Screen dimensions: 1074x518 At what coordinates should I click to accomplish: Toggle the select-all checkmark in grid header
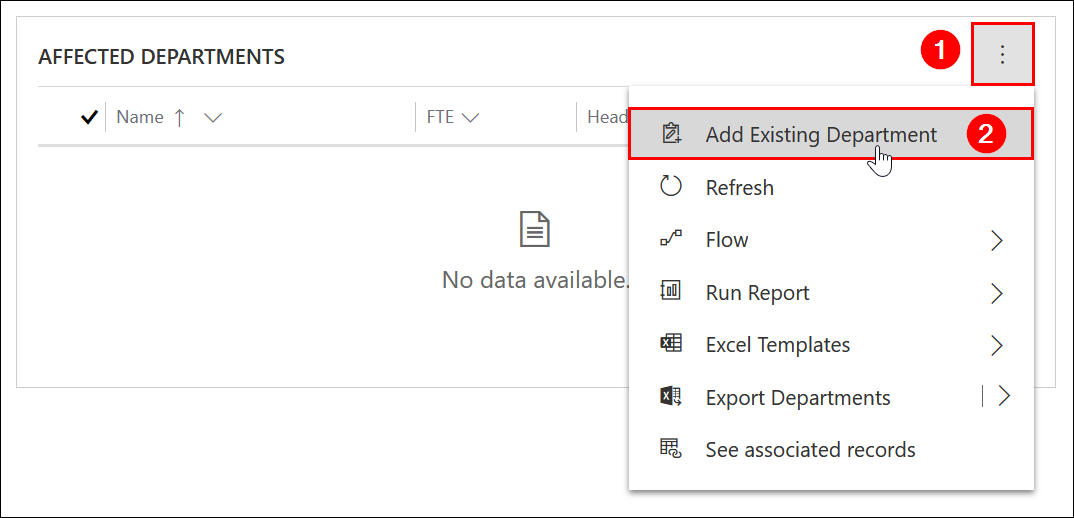[89, 117]
